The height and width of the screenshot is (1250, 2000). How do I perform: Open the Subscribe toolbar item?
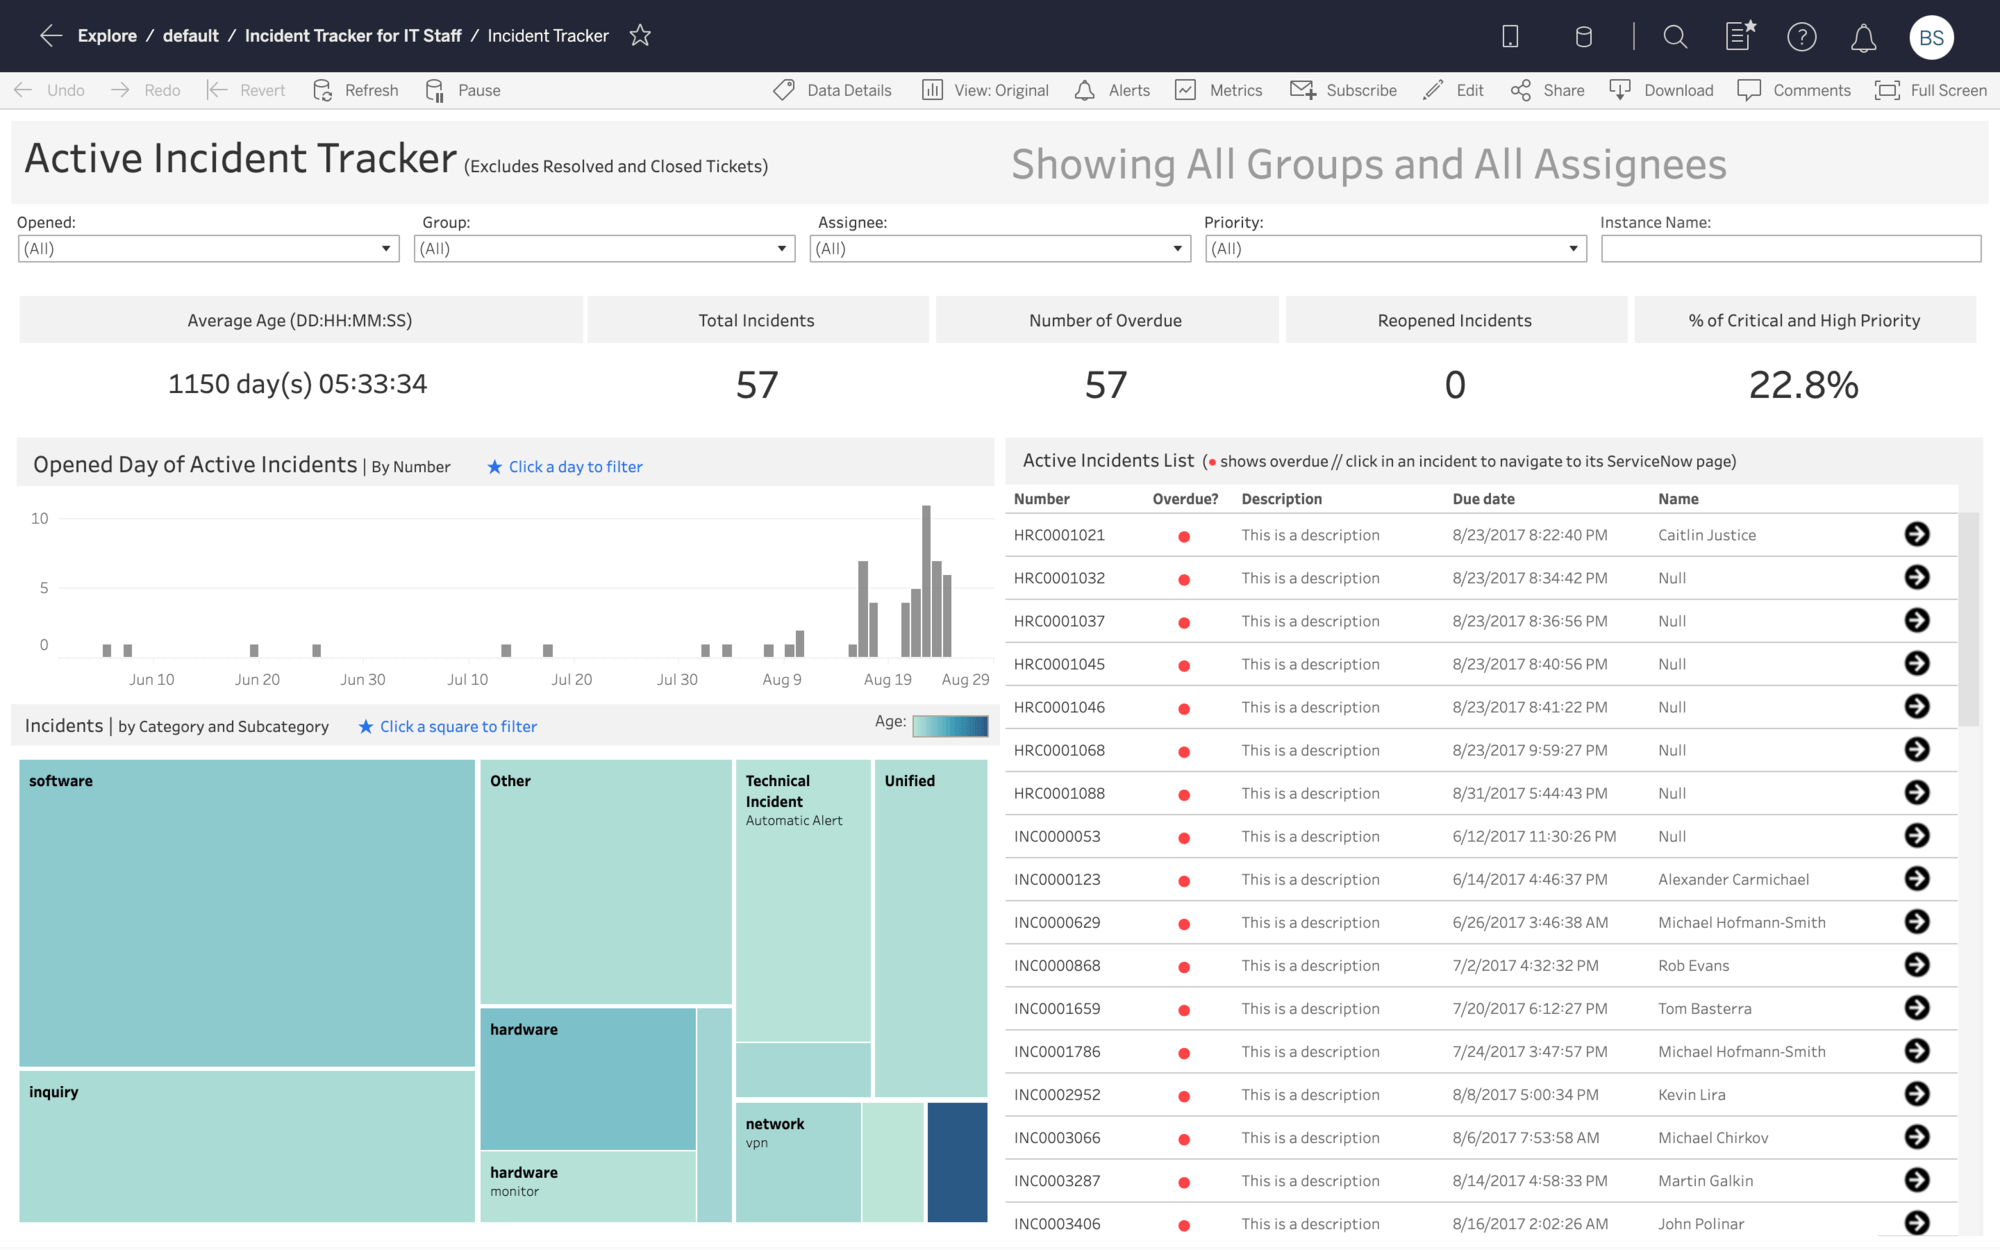pyautogui.click(x=1343, y=90)
